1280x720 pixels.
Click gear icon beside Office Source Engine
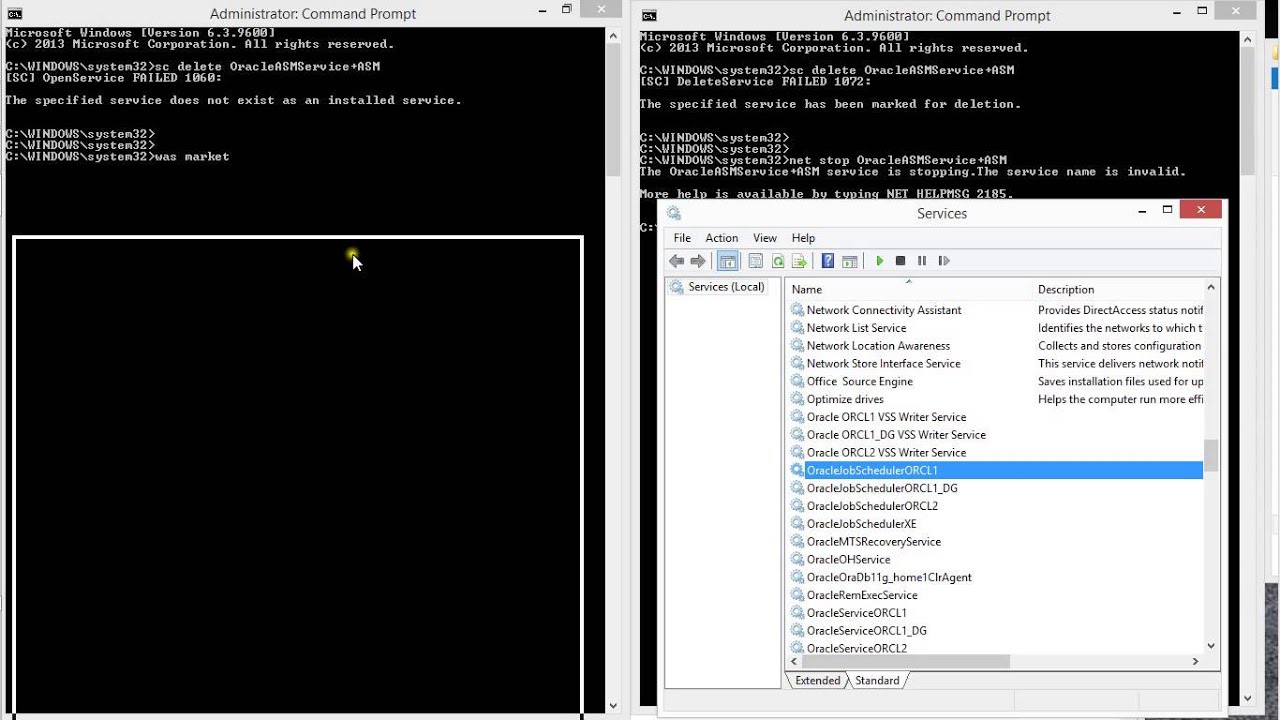(797, 381)
